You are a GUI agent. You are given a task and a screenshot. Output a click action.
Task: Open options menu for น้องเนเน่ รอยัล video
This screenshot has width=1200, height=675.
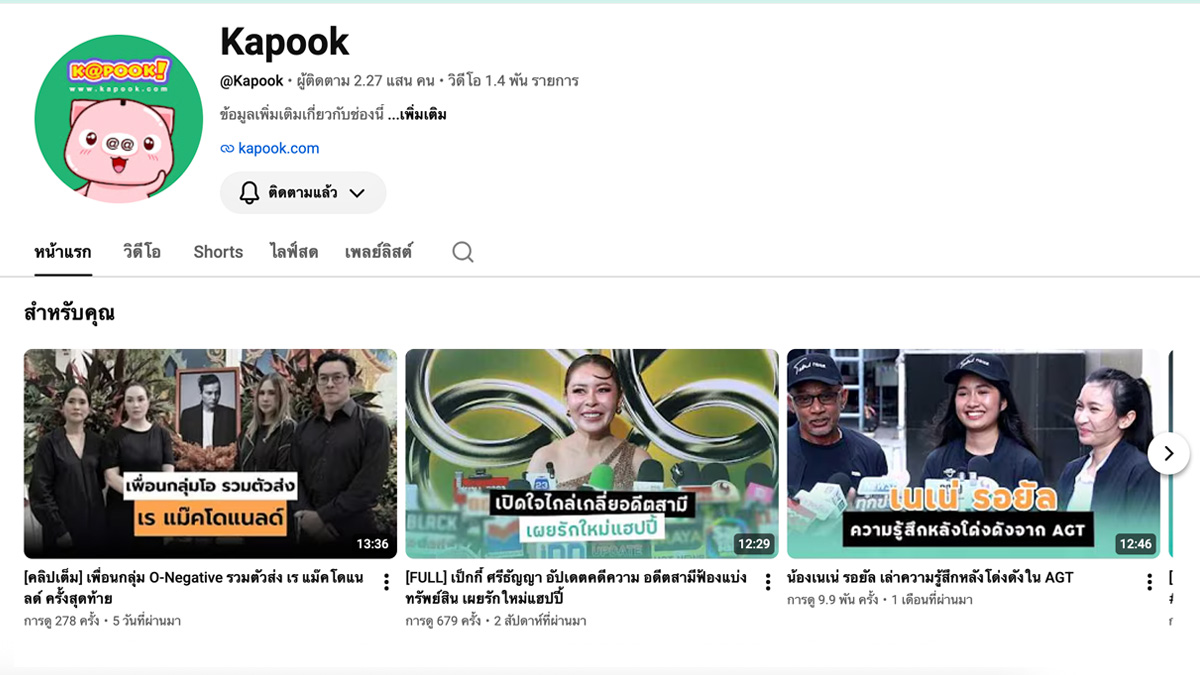coord(1149,582)
